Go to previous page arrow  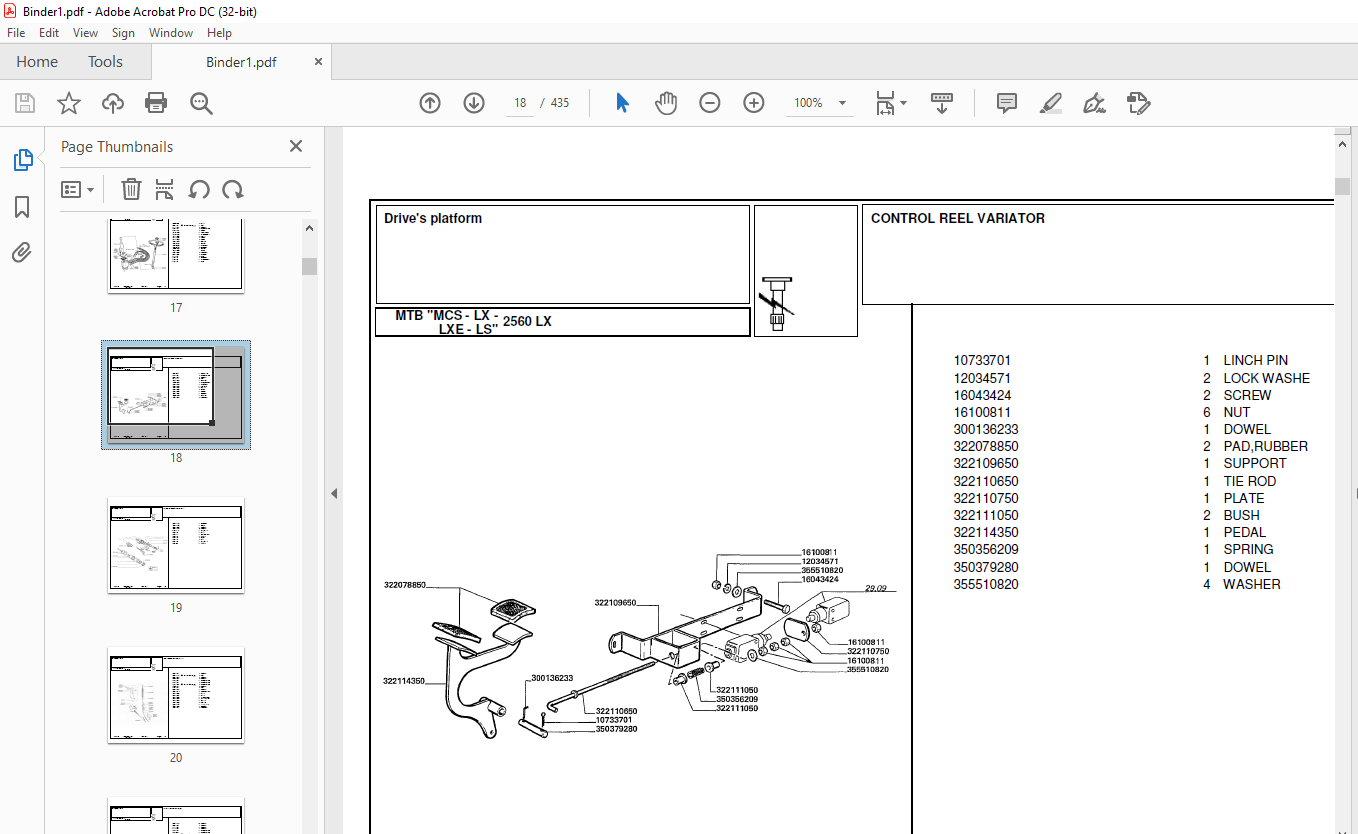(430, 103)
